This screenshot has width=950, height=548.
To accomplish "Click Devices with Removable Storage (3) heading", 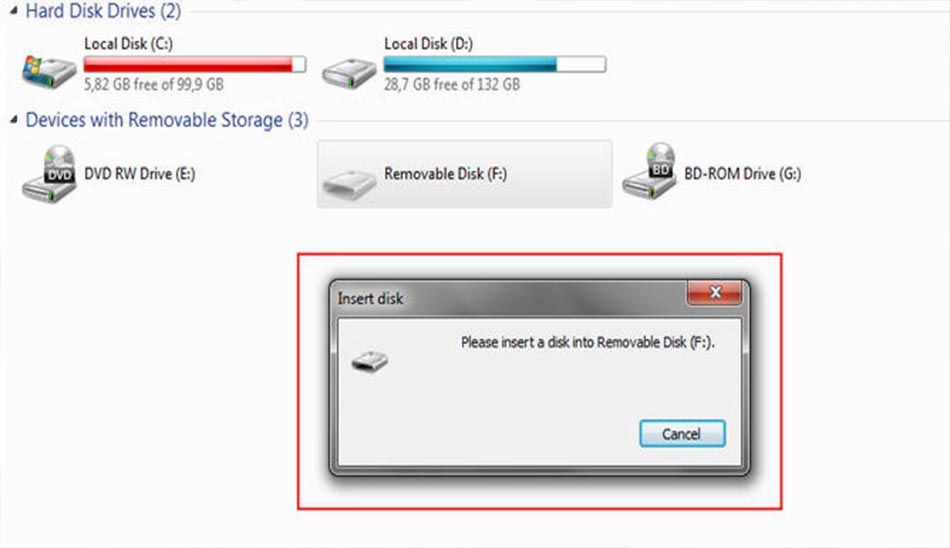I will [x=167, y=120].
